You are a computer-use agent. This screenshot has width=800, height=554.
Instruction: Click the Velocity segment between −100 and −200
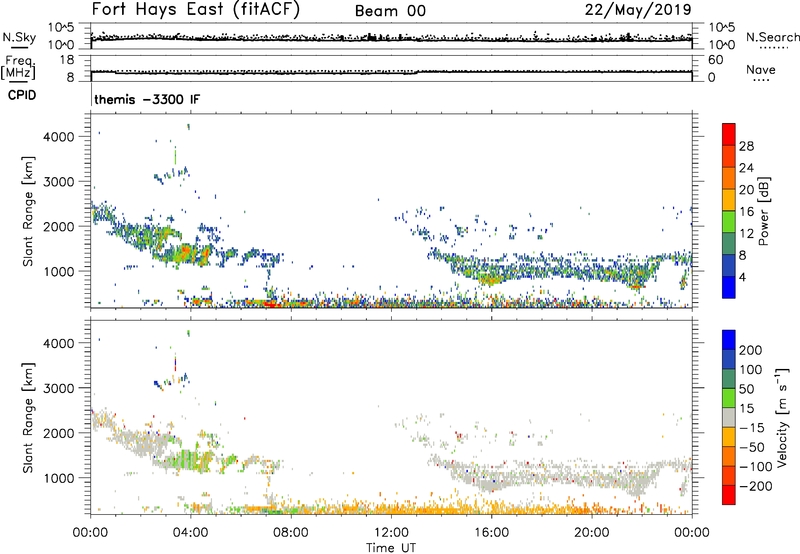[729, 476]
